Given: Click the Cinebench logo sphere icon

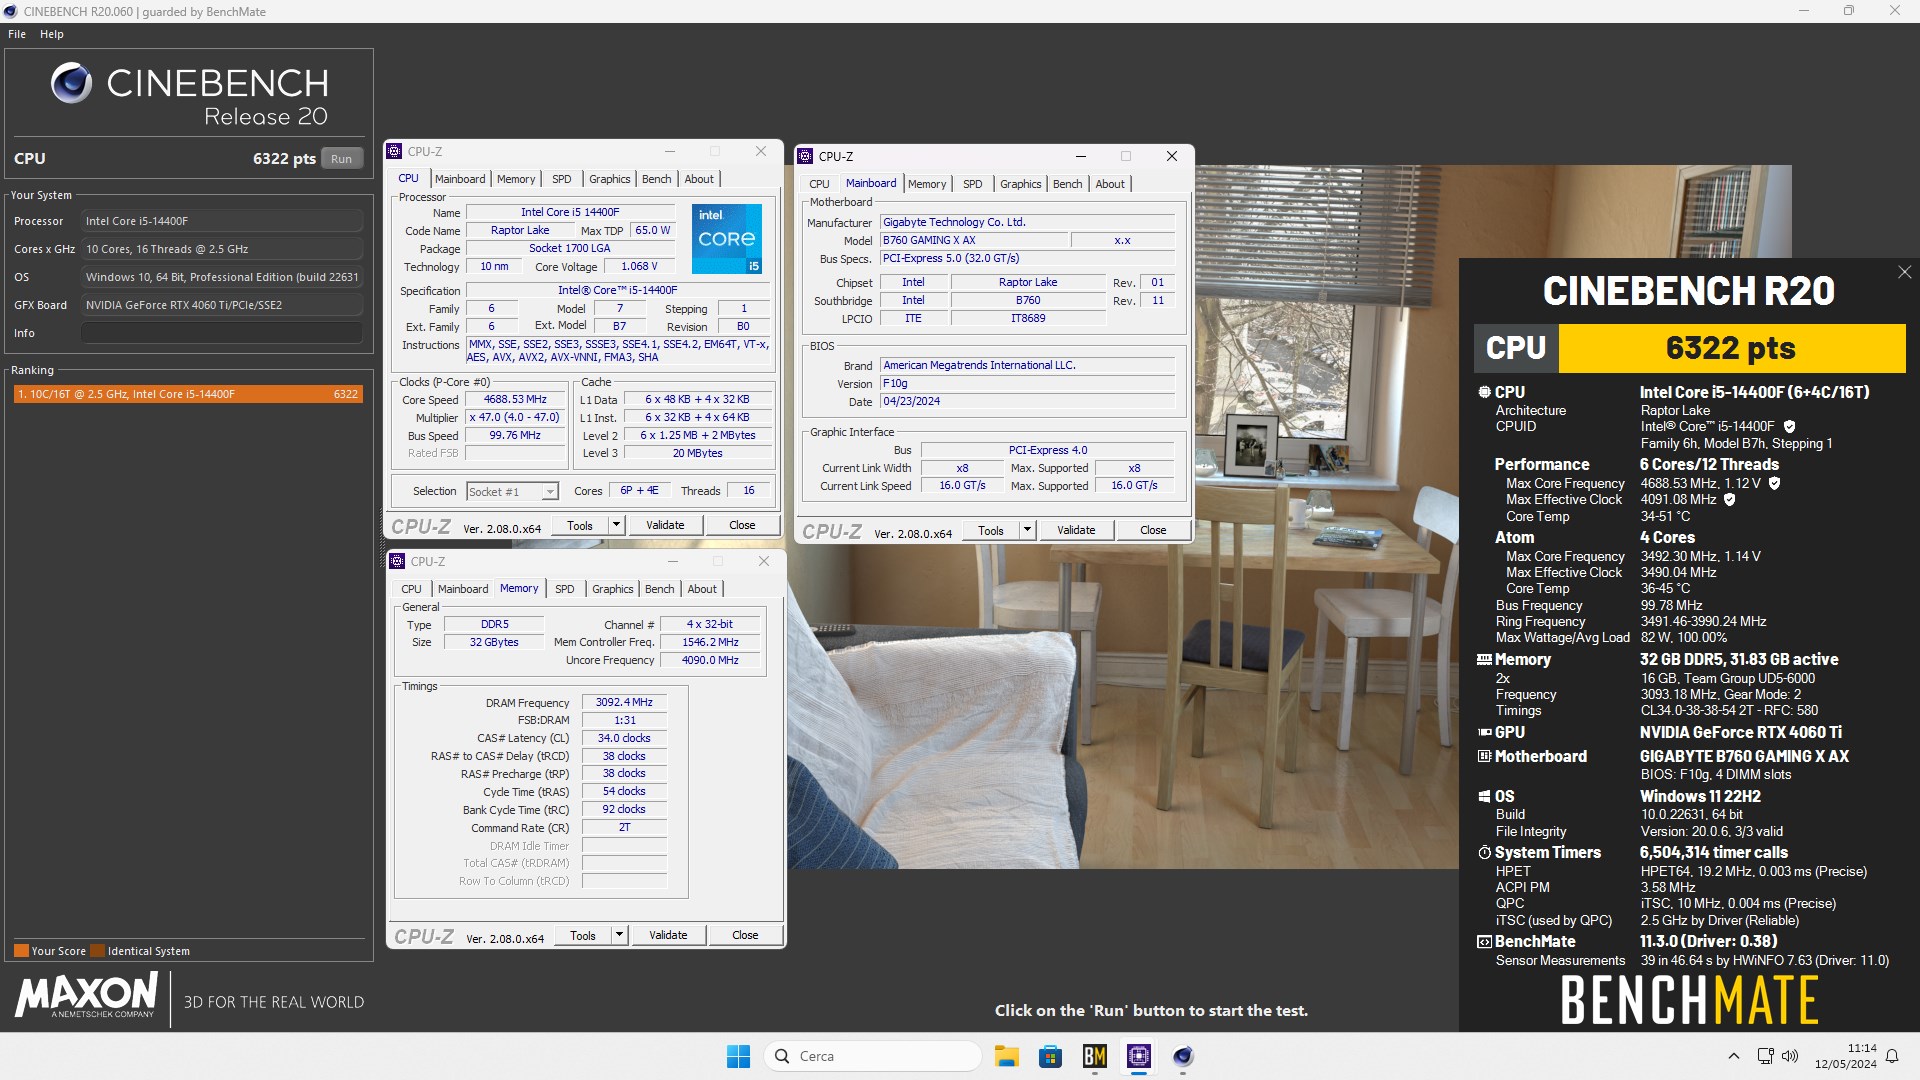Looking at the screenshot, I should [71, 83].
